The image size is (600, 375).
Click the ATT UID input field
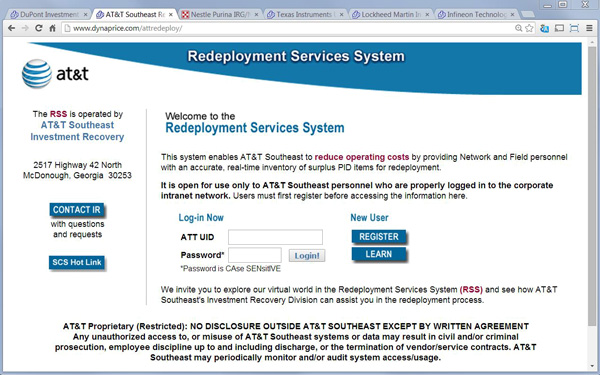click(275, 237)
